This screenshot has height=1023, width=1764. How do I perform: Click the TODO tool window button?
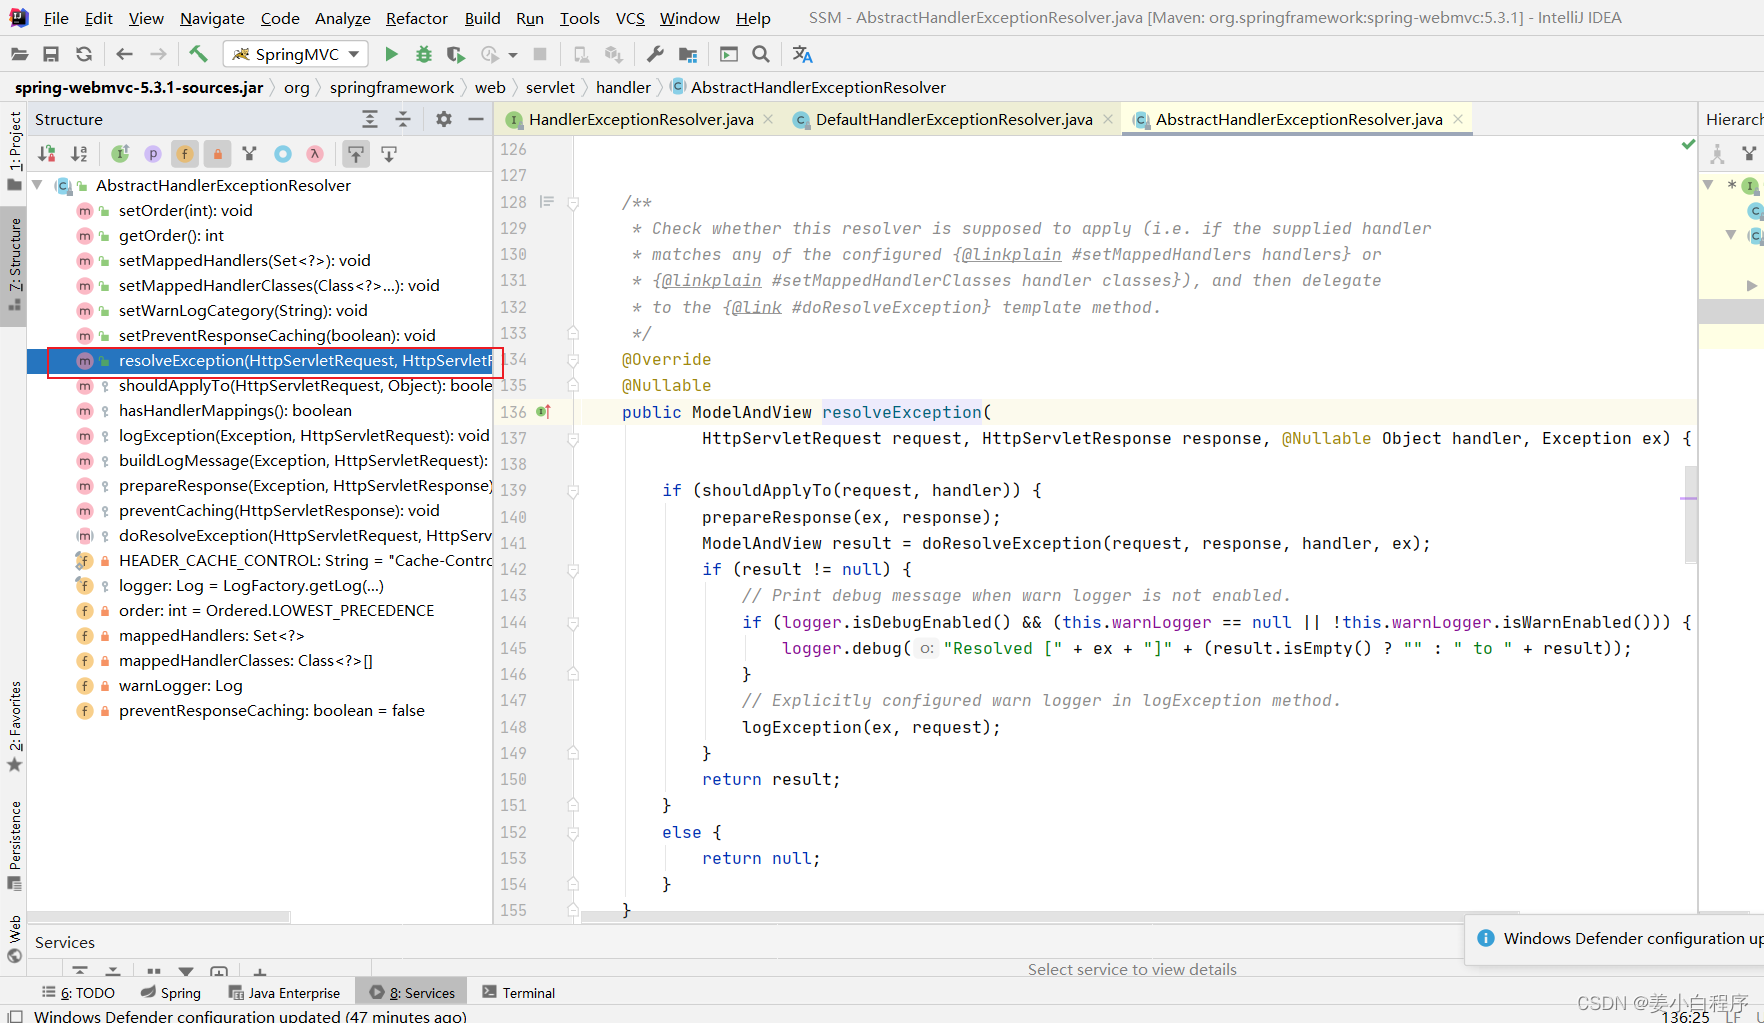point(87,992)
